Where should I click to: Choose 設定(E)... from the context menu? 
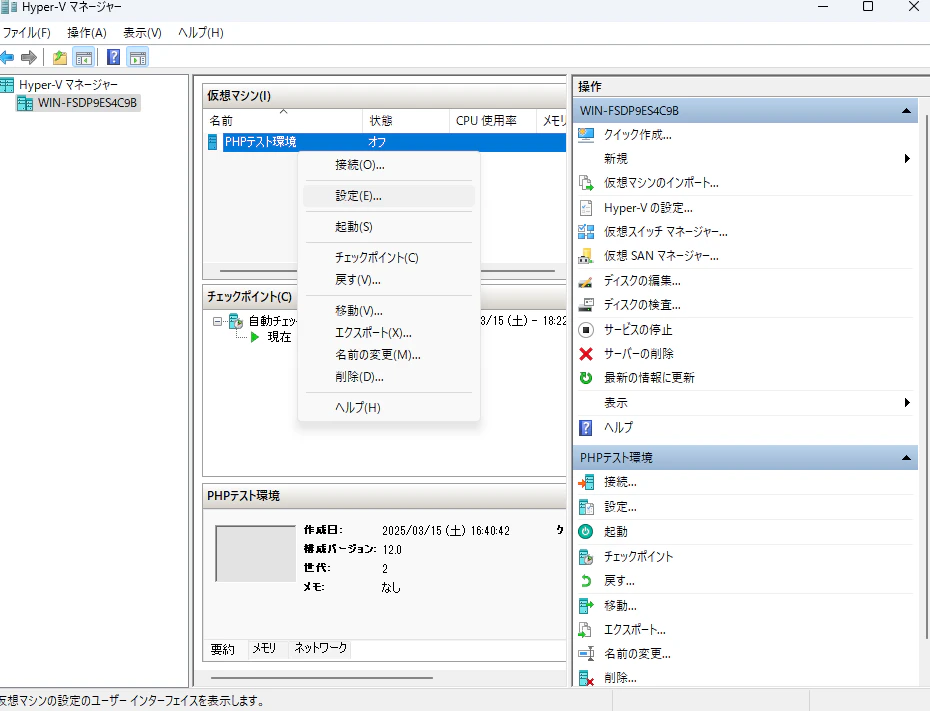[389, 196]
